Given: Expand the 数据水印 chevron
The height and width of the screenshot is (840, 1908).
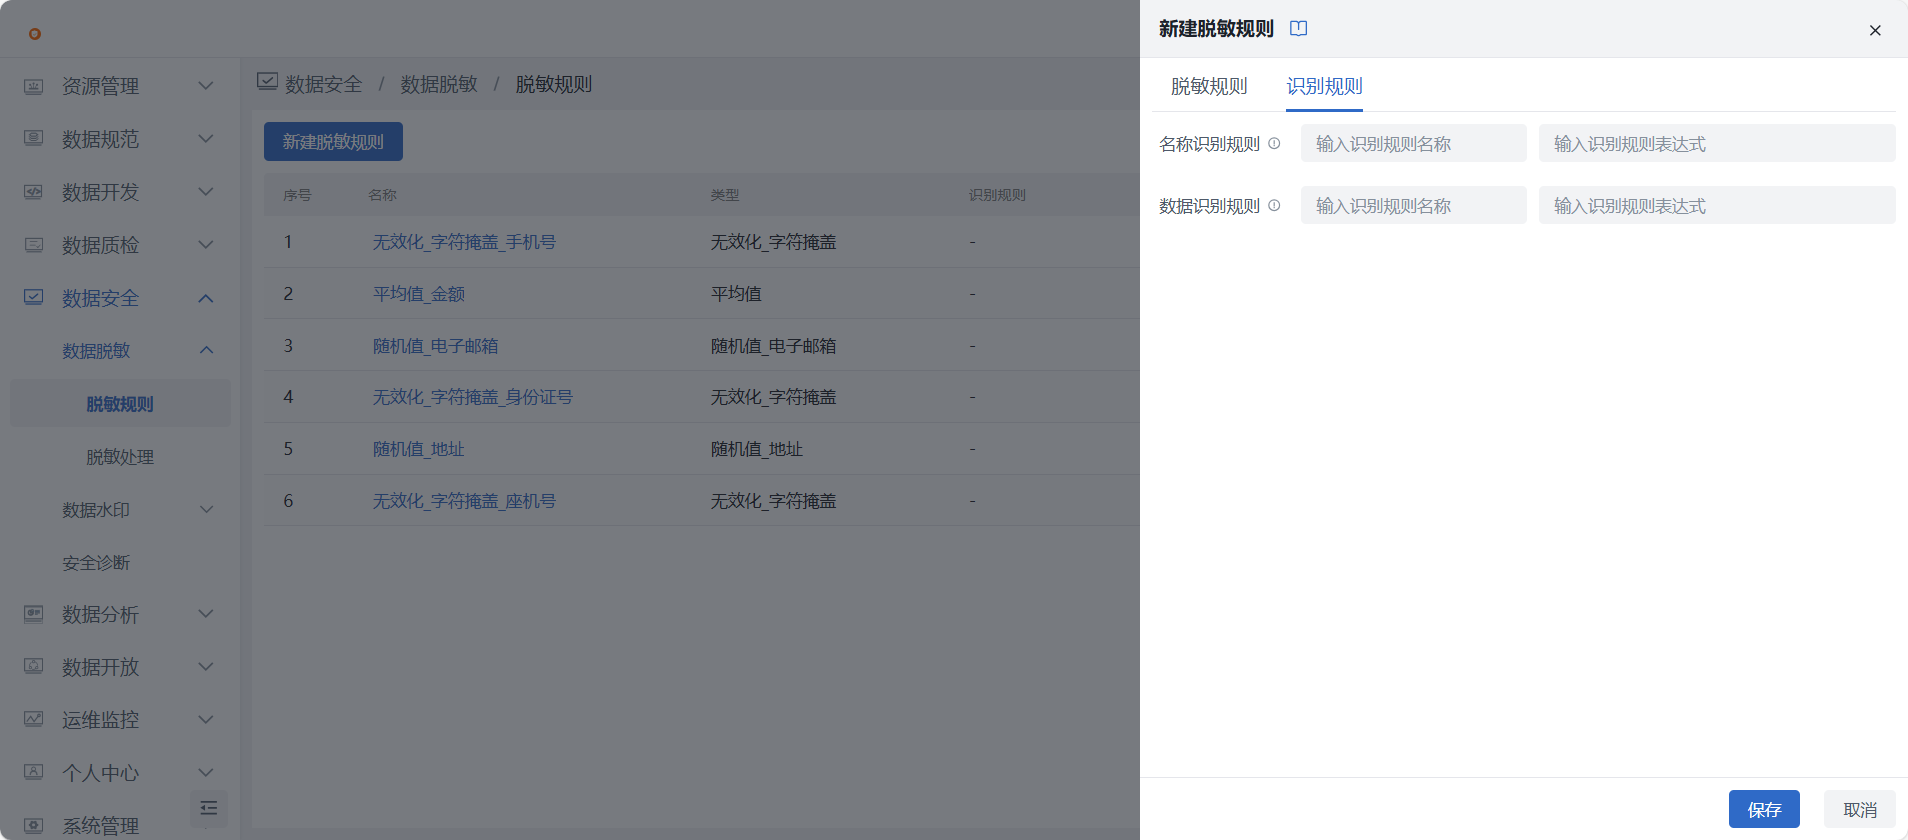Looking at the screenshot, I should 206,509.
